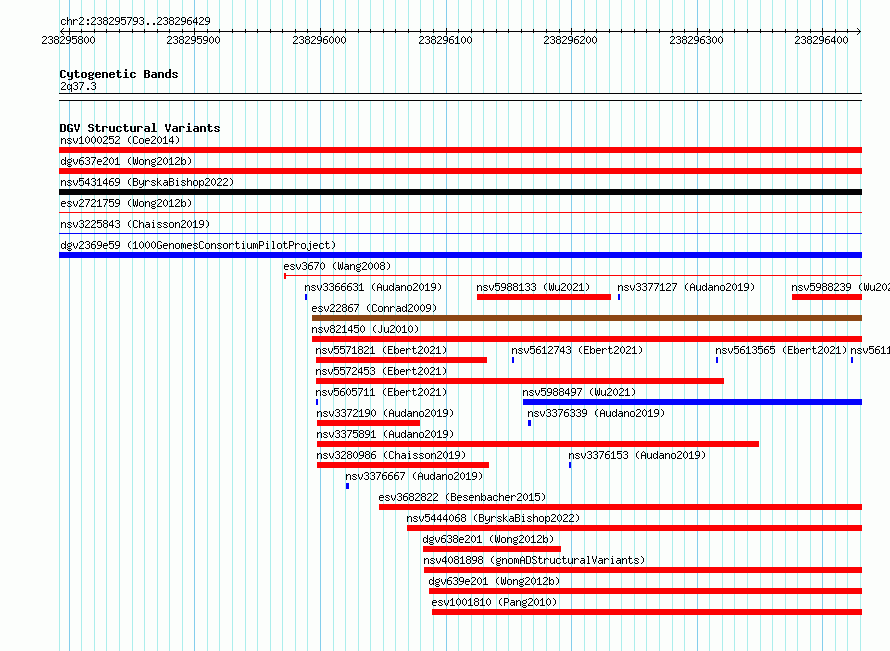Screen dimensions: 890x651
Task: Click the Cytogenetic Bands track title
Action: [x=119, y=74]
